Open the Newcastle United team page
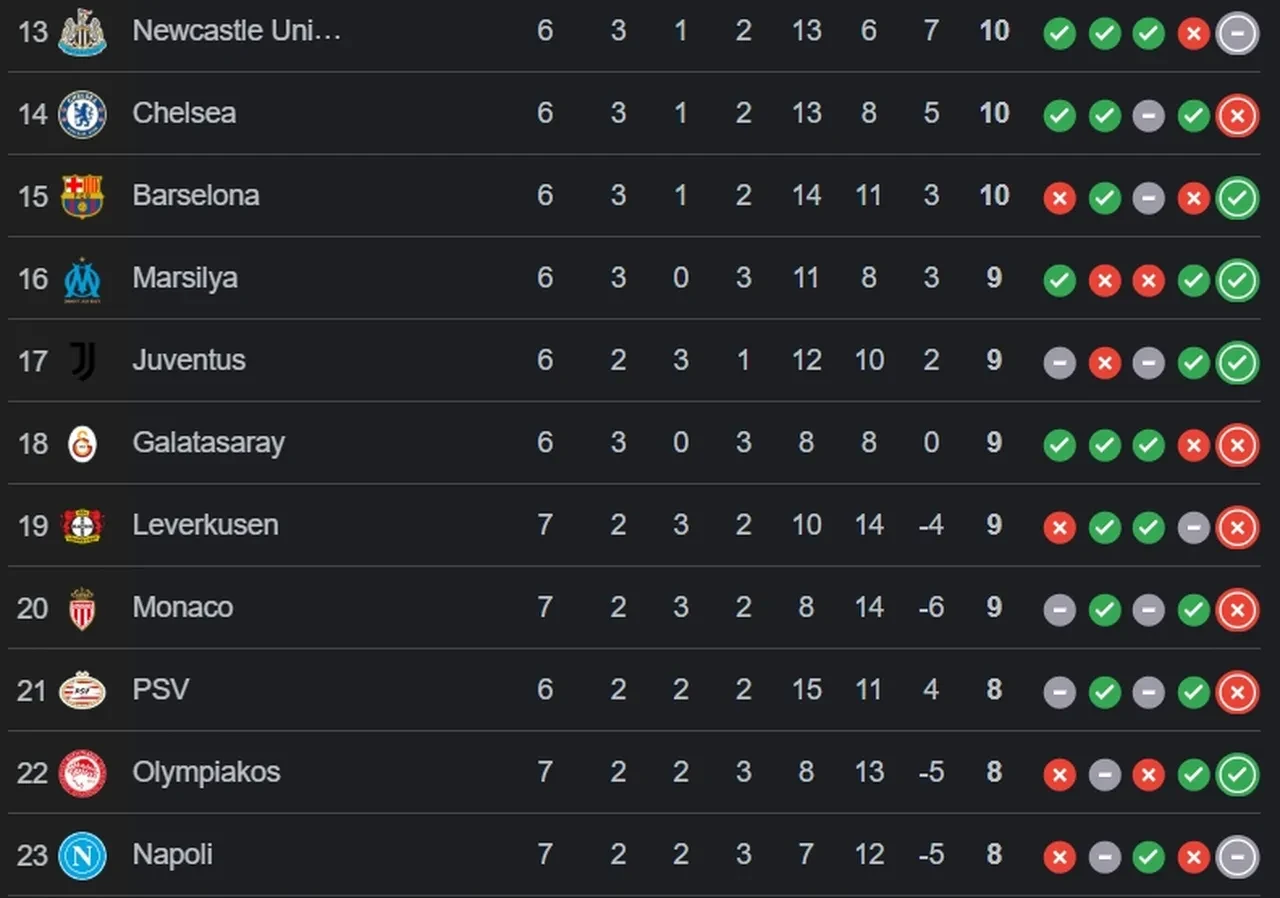 pyautogui.click(x=238, y=31)
